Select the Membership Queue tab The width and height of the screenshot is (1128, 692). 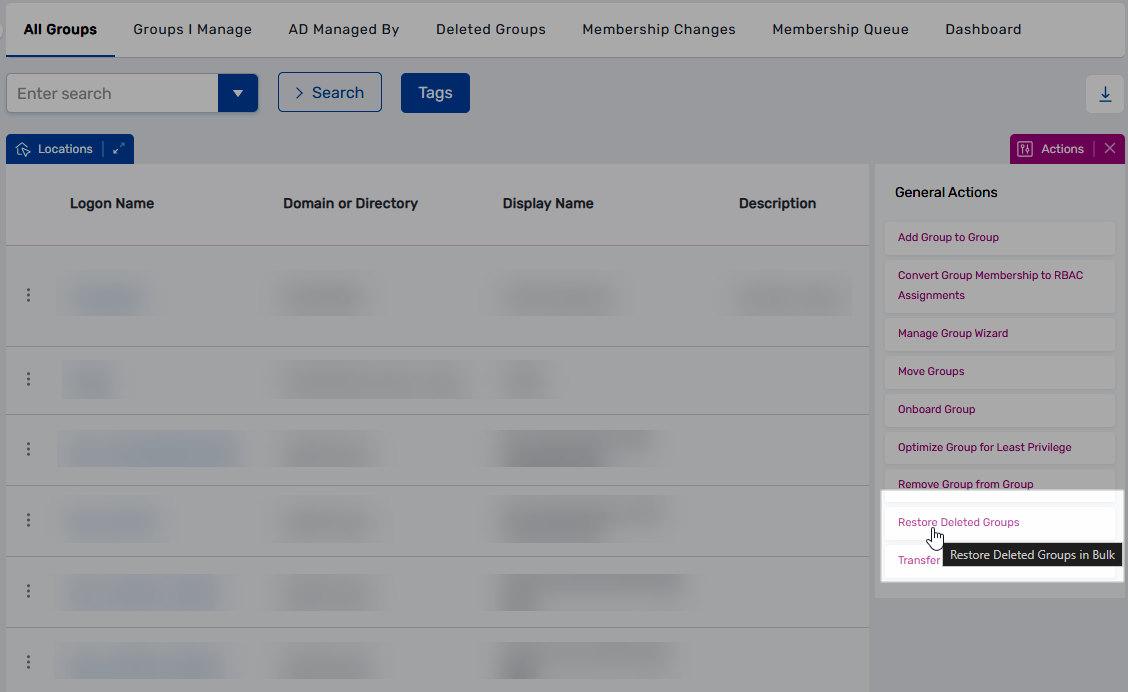click(x=840, y=29)
